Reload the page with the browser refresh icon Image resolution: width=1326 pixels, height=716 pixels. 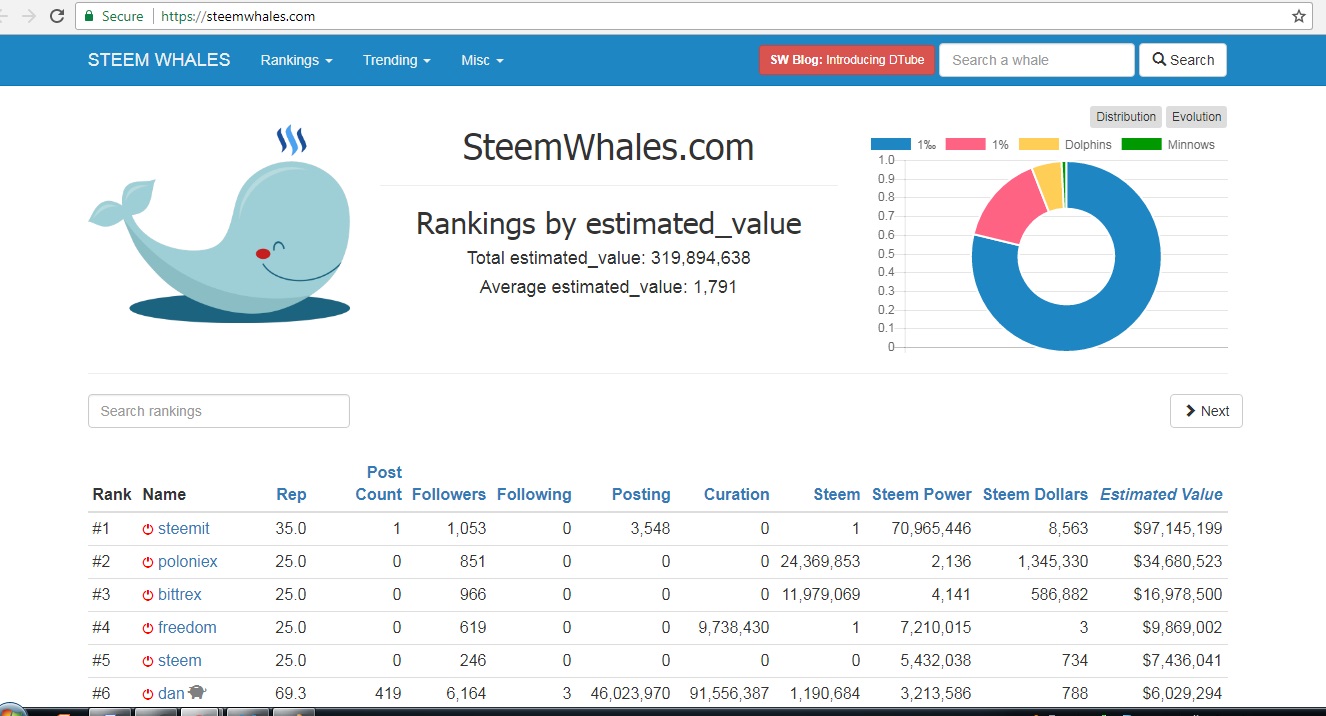coord(56,16)
